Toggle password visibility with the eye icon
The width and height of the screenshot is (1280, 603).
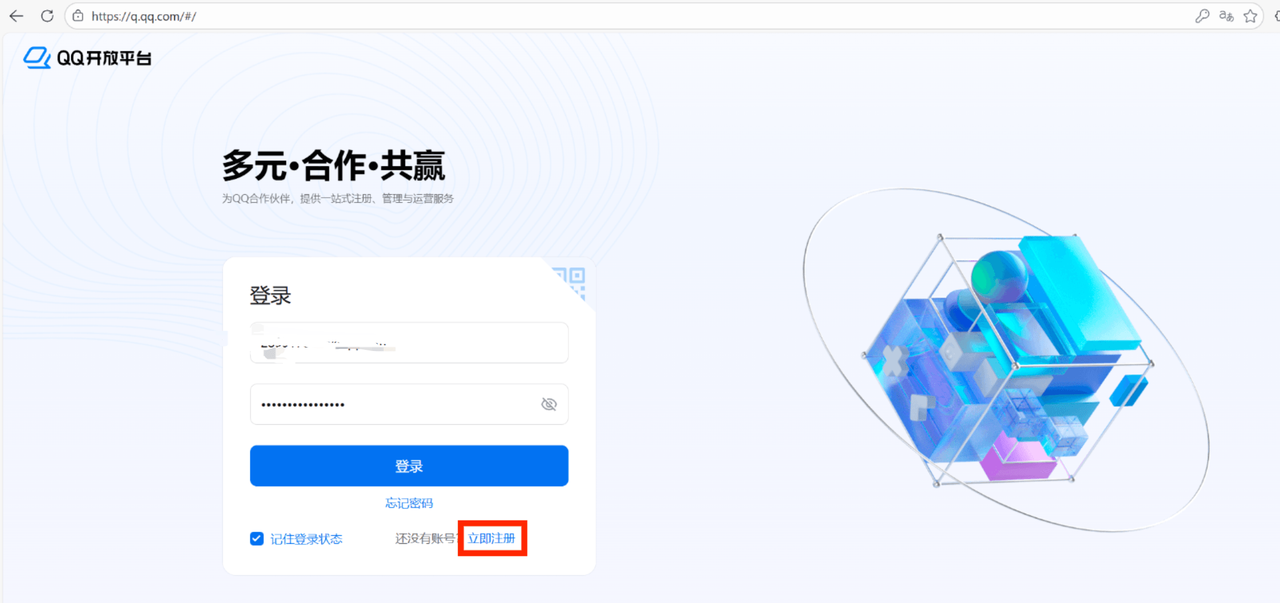tap(548, 404)
